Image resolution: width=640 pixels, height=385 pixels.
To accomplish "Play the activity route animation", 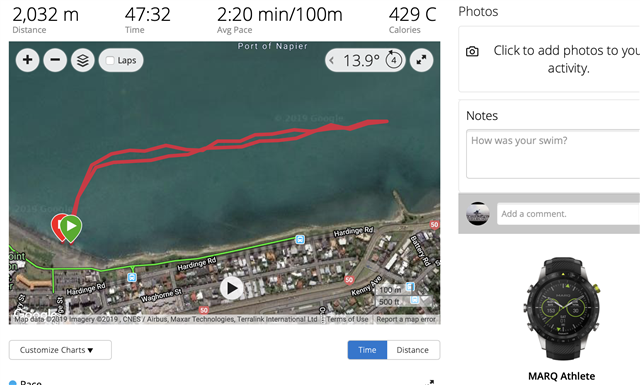I will pyautogui.click(x=231, y=288).
